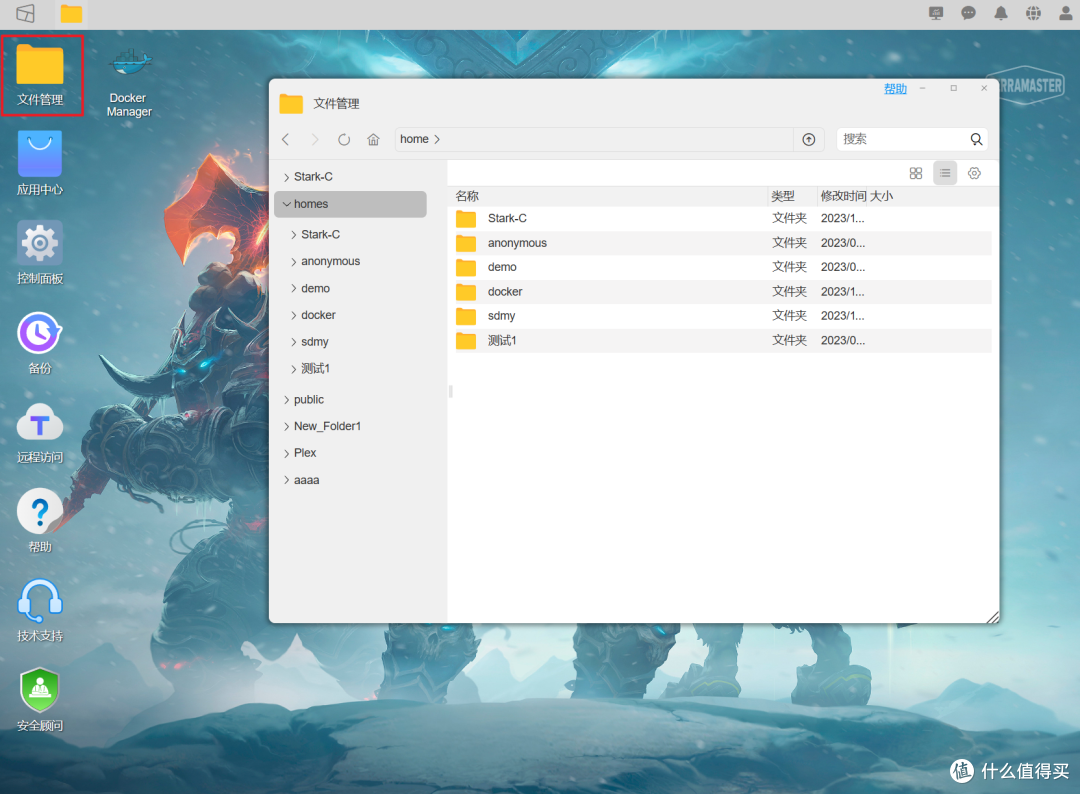Viewport: 1080px width, 794px height.
Task: Open the 安全顾问 shield icon
Action: pos(40,699)
